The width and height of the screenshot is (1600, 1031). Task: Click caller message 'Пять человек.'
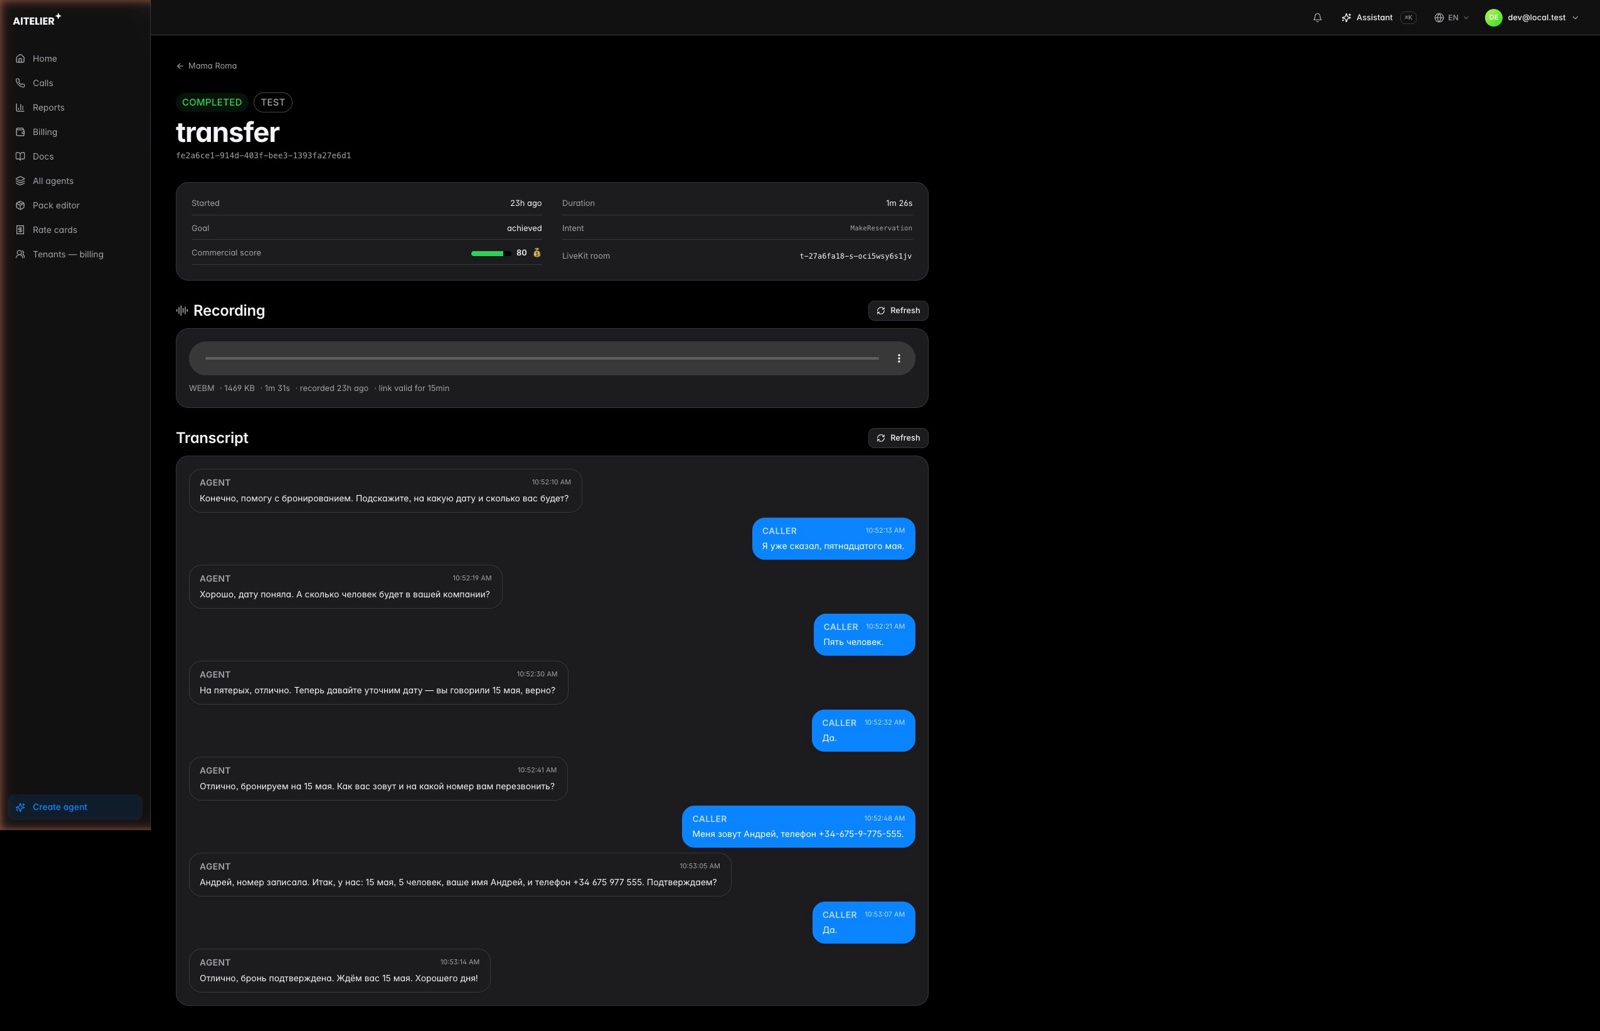(864, 634)
